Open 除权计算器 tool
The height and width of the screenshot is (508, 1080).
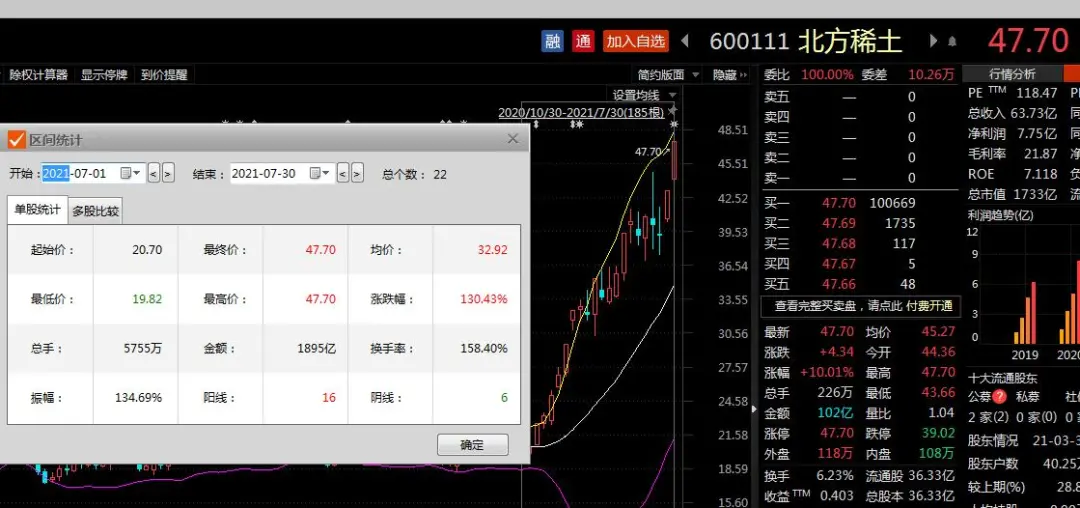pyautogui.click(x=39, y=75)
